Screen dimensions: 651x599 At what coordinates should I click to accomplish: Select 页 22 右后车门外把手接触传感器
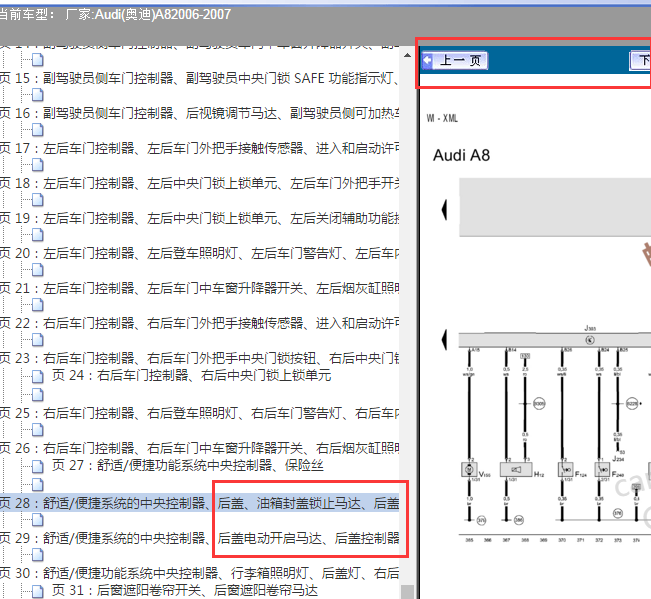tap(199, 323)
